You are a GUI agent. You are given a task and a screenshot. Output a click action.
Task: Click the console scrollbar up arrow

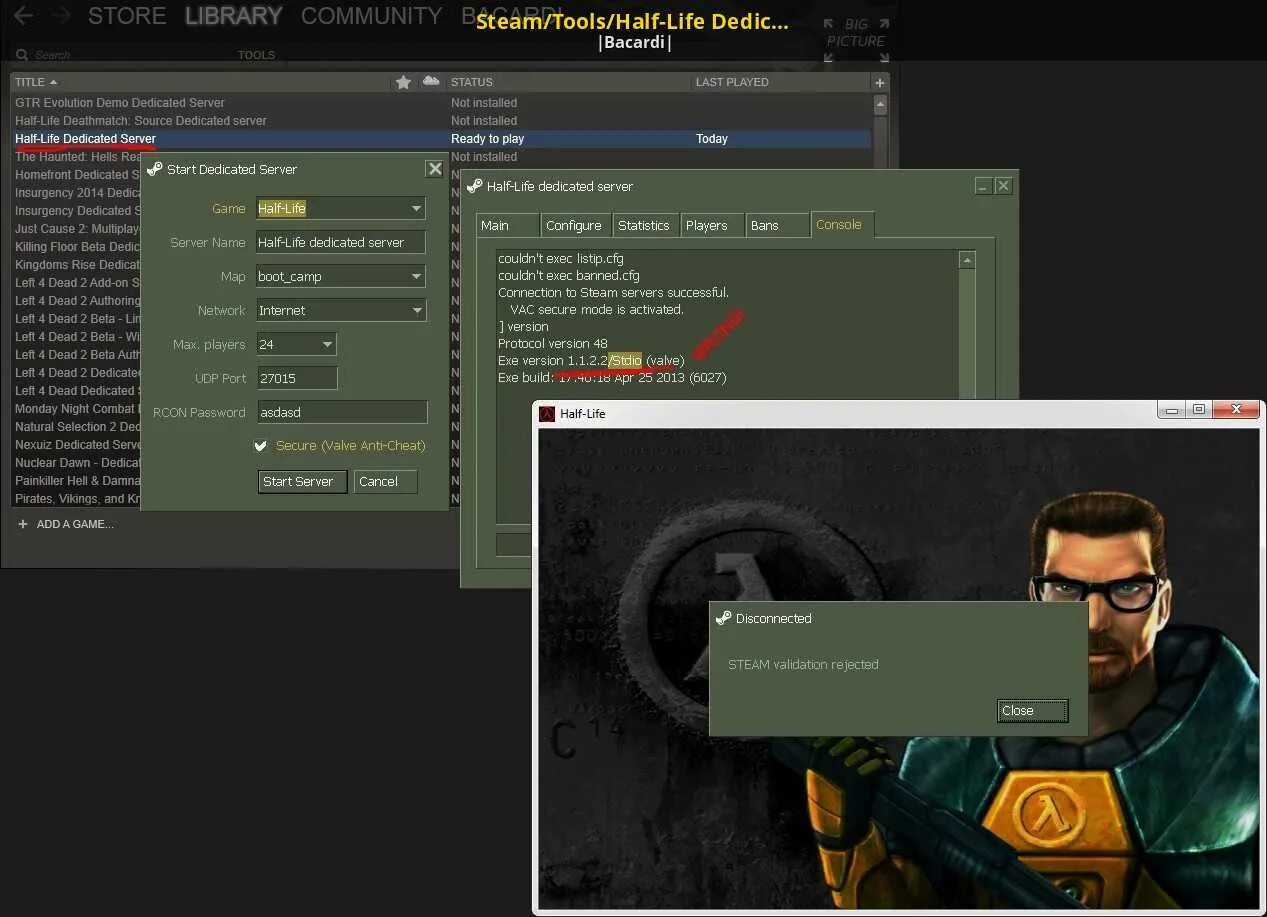tap(966, 260)
